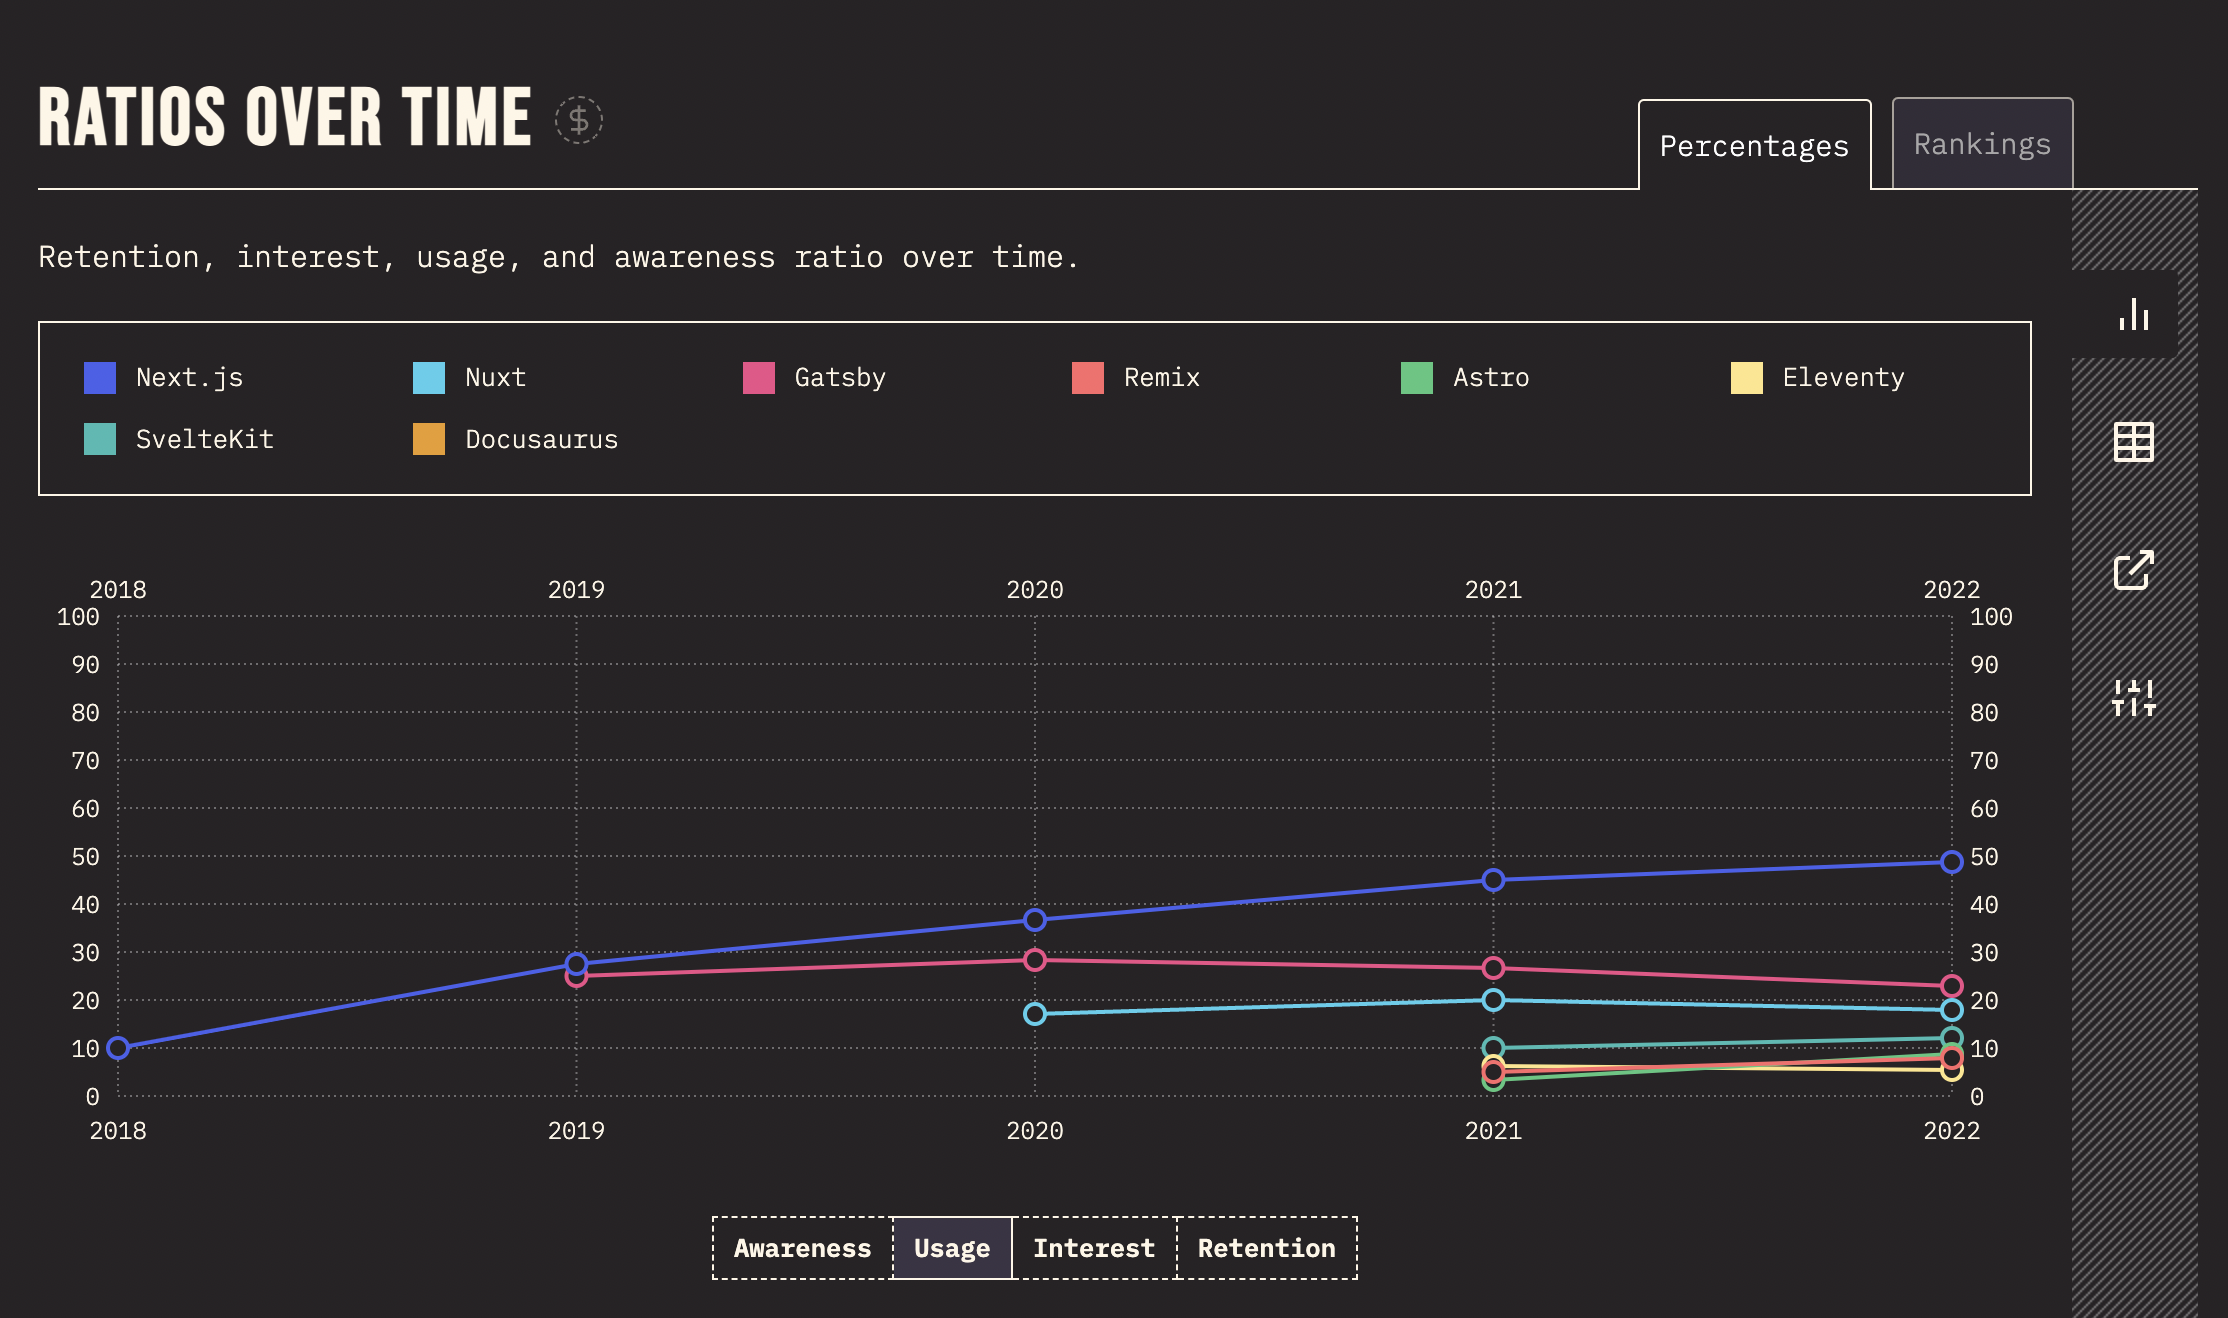Click Gatsby 2020 data point
This screenshot has width=2228, height=1318.
(x=1035, y=960)
